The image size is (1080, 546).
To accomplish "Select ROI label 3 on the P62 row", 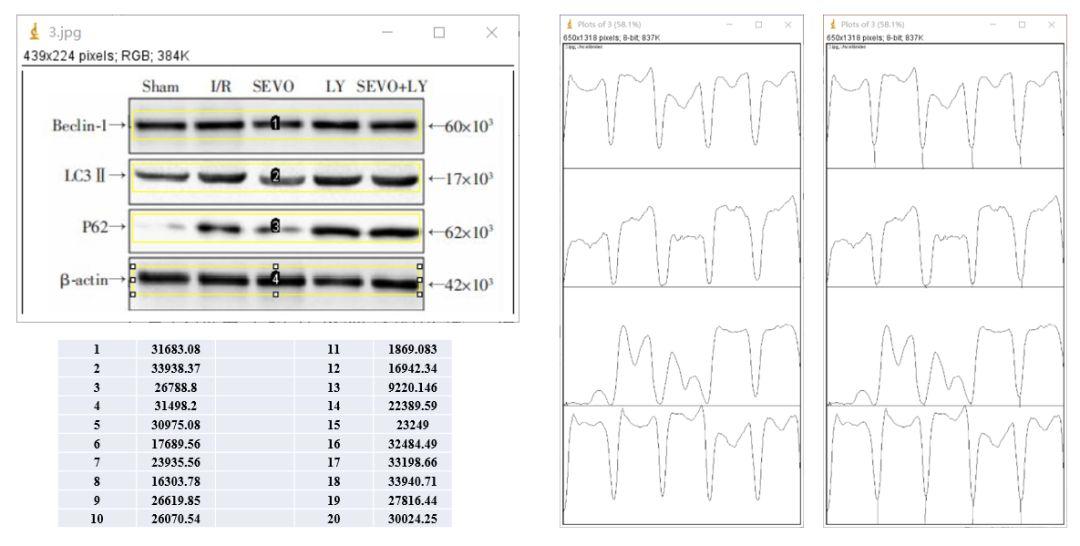I will [x=275, y=226].
